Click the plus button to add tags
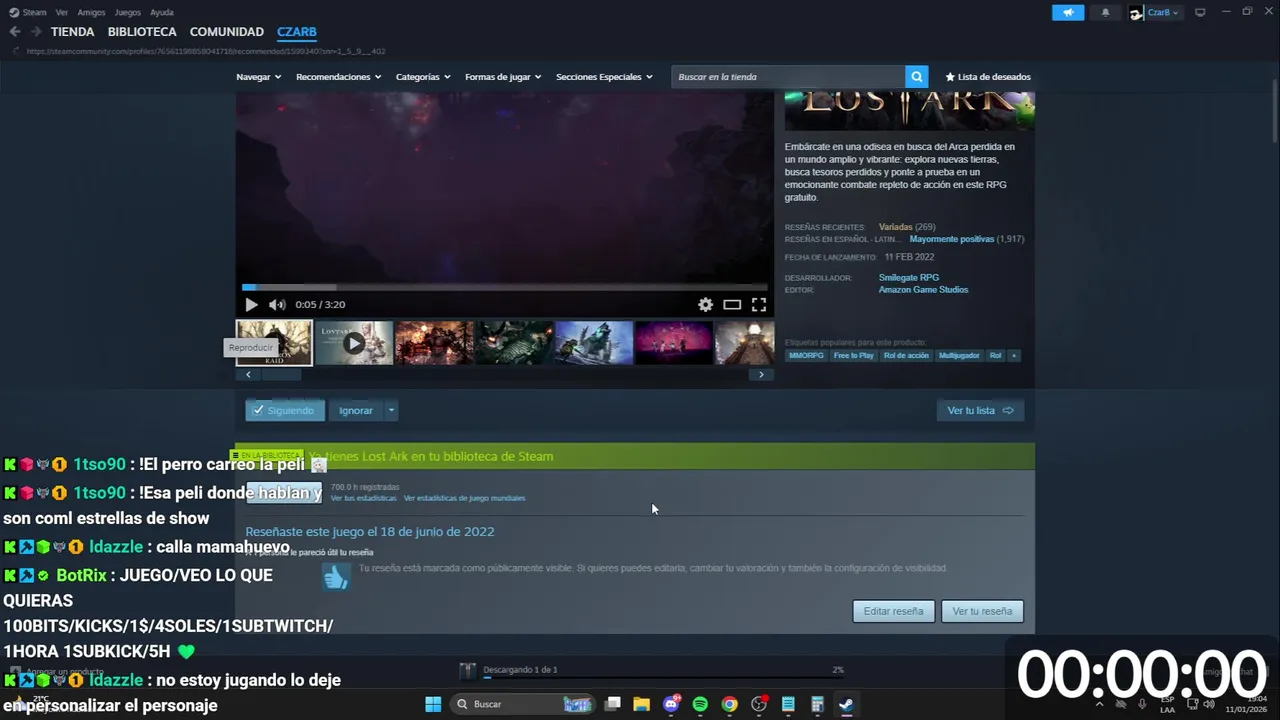The image size is (1280, 720). pyautogui.click(x=1014, y=355)
